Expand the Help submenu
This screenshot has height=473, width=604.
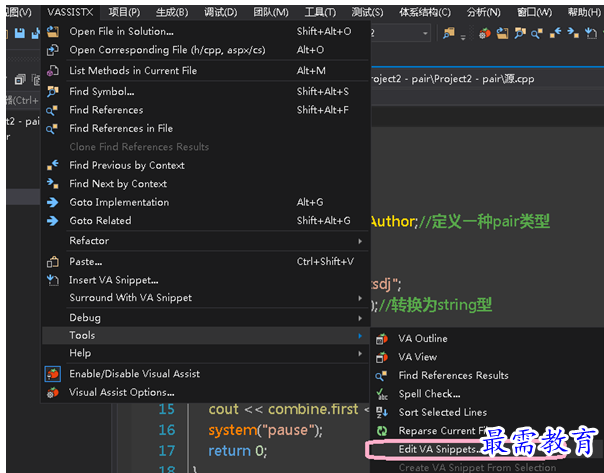(206, 353)
